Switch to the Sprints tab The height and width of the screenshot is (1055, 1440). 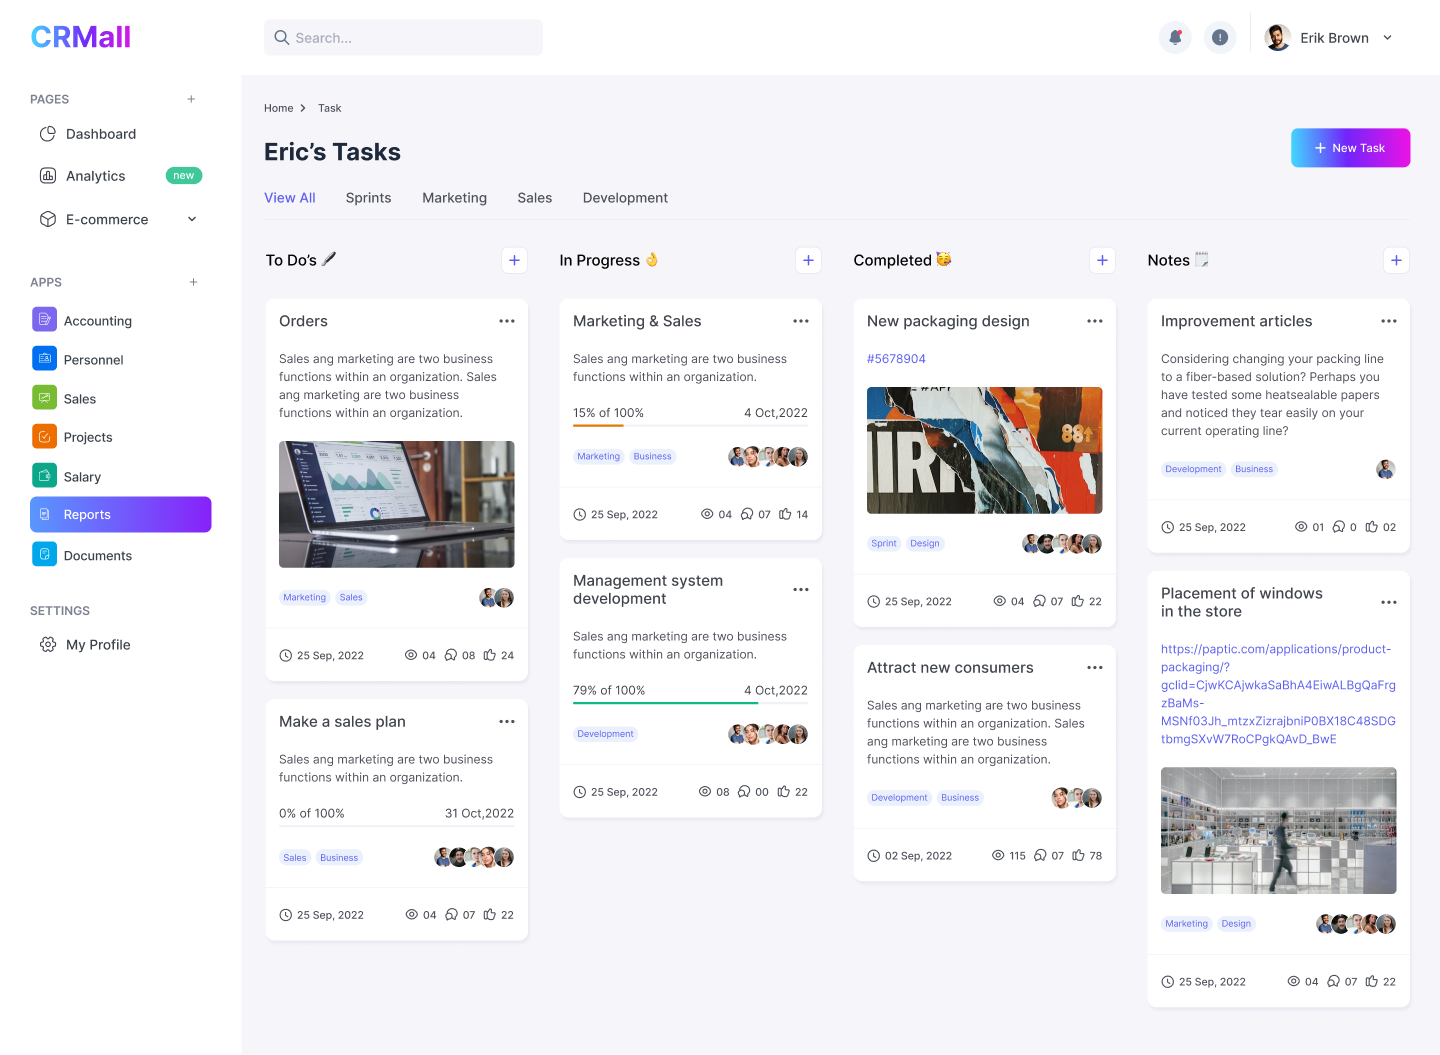tap(368, 198)
